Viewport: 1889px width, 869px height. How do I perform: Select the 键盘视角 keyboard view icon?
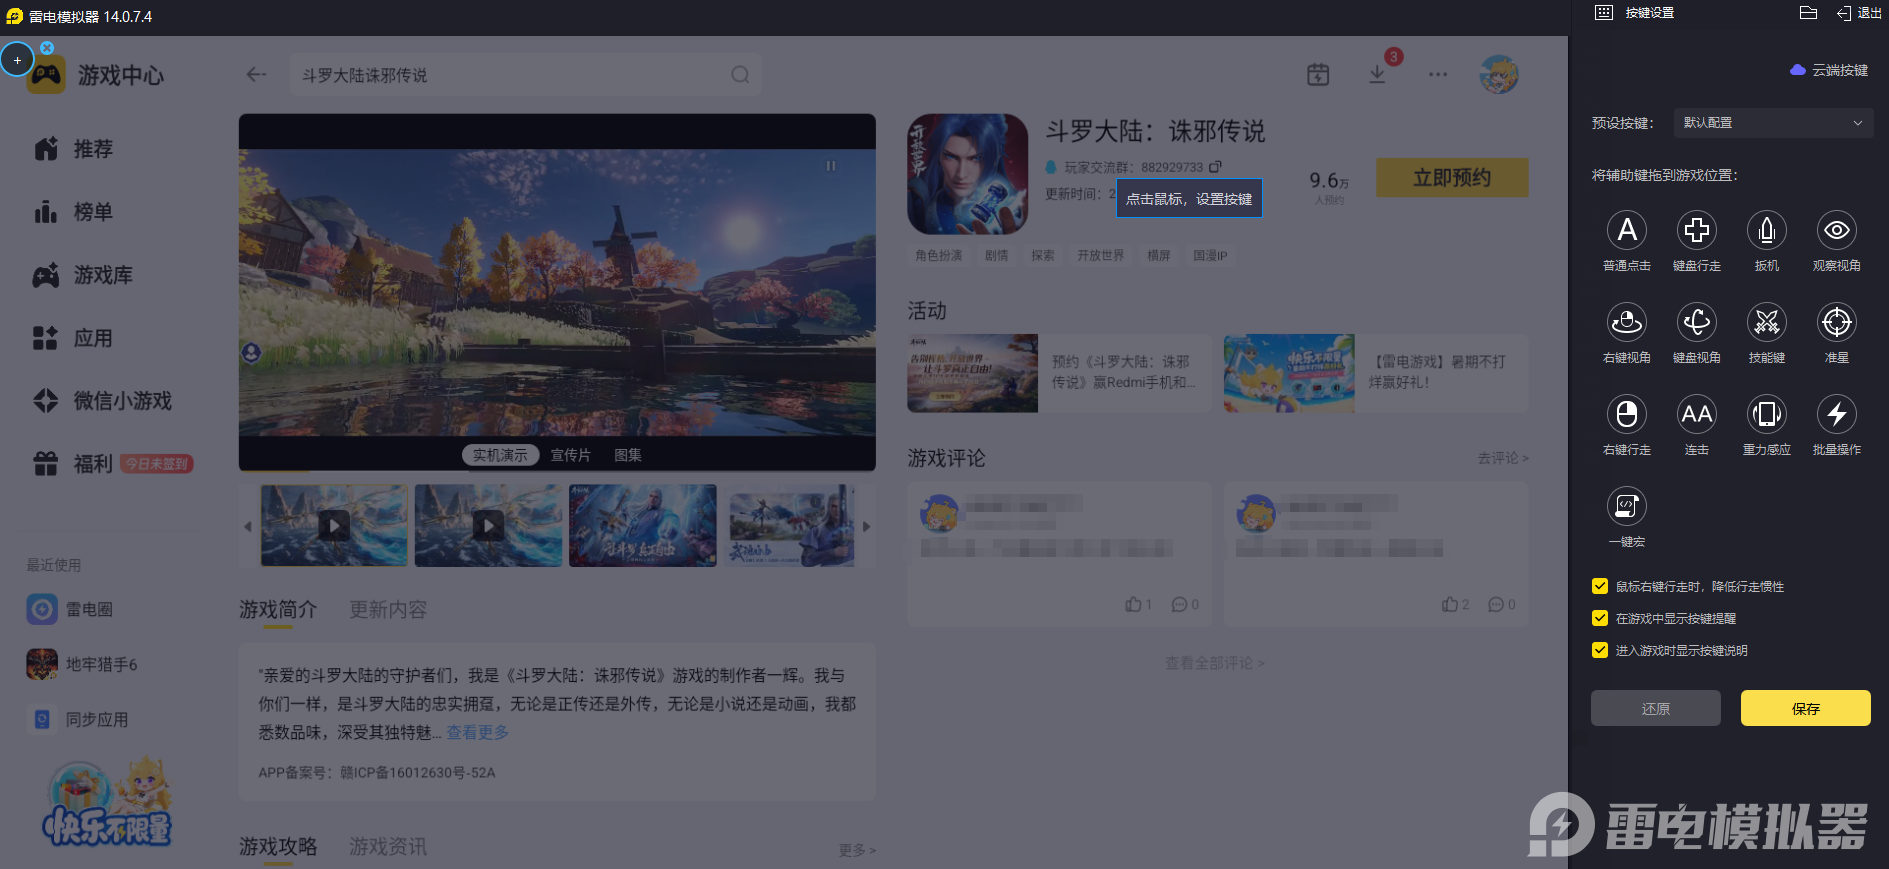pyautogui.click(x=1697, y=322)
